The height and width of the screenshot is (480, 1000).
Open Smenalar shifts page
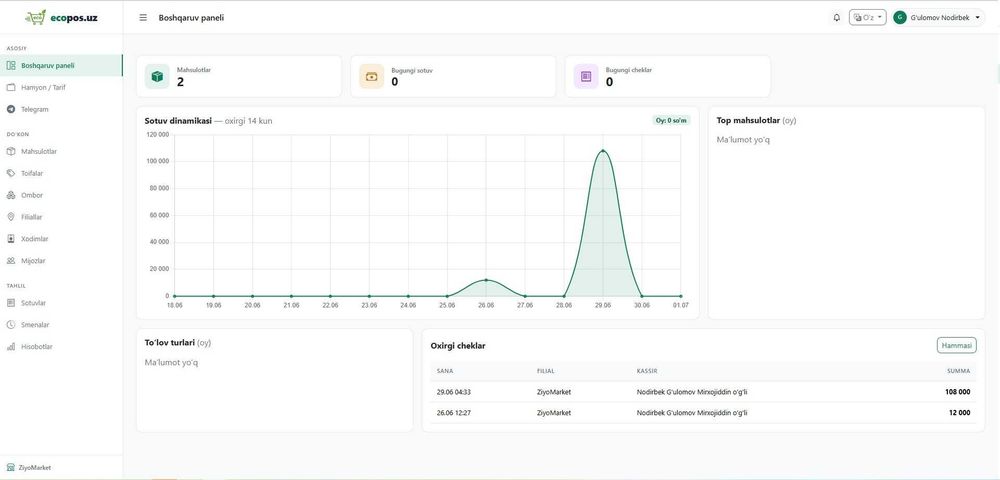pyautogui.click(x=61, y=324)
